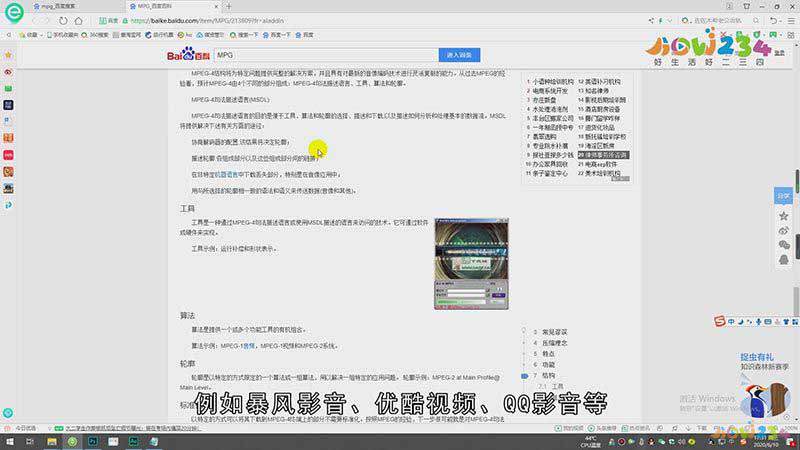Viewport: 800px width, 450px height.
Task: Click the ad link 办公家具回收
Action: coord(550,164)
